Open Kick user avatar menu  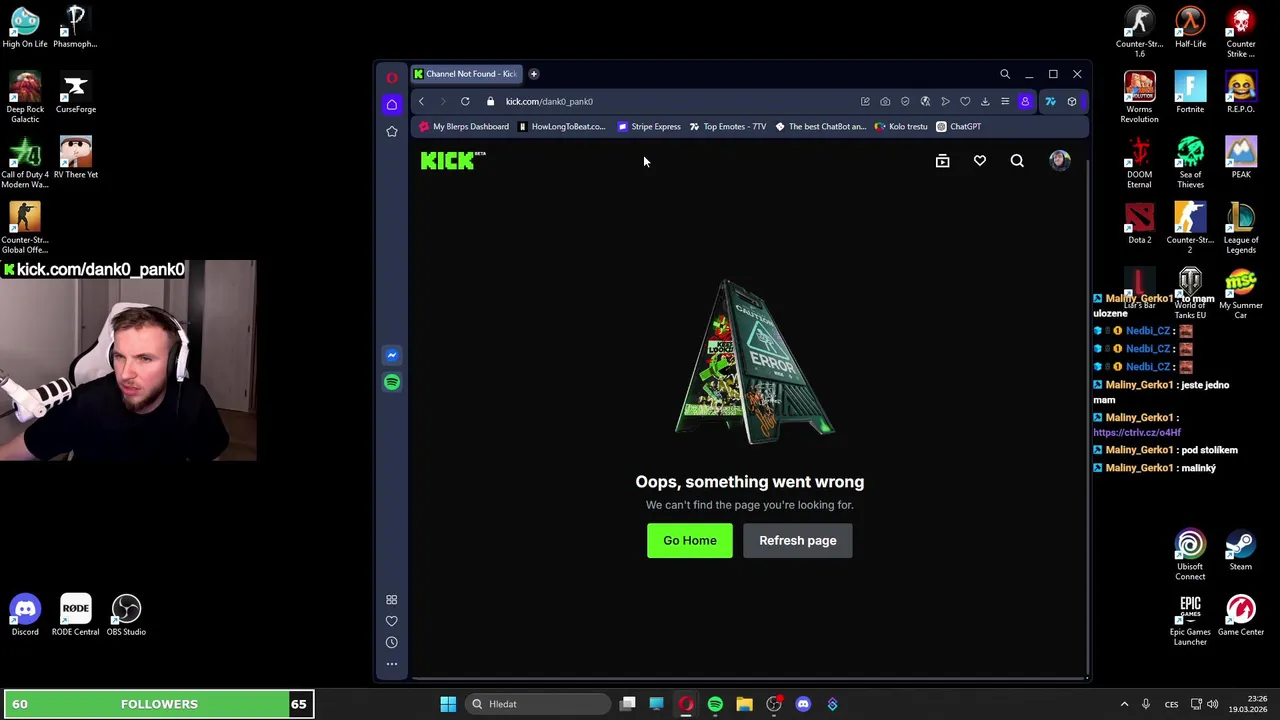tap(1060, 161)
